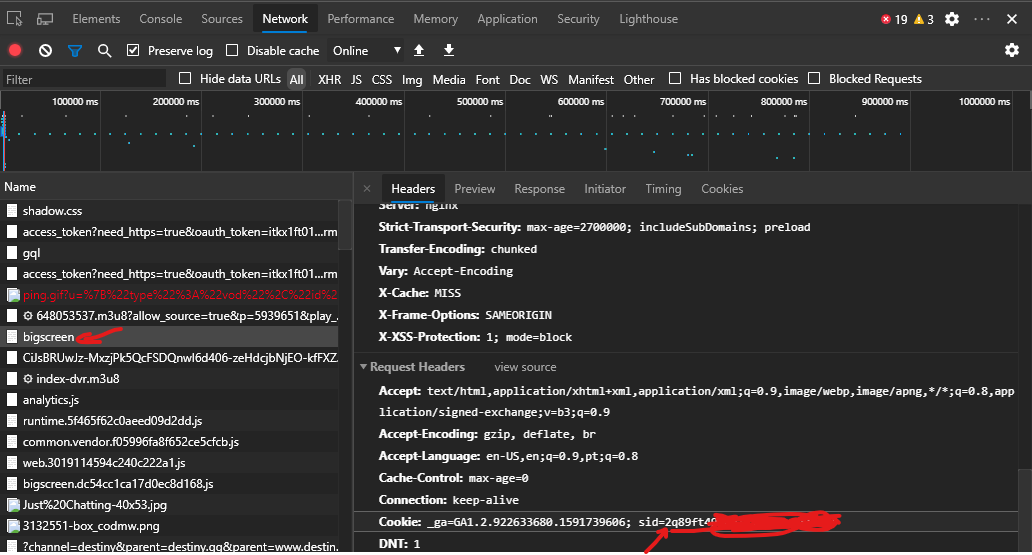Stop recording network log

(14, 51)
